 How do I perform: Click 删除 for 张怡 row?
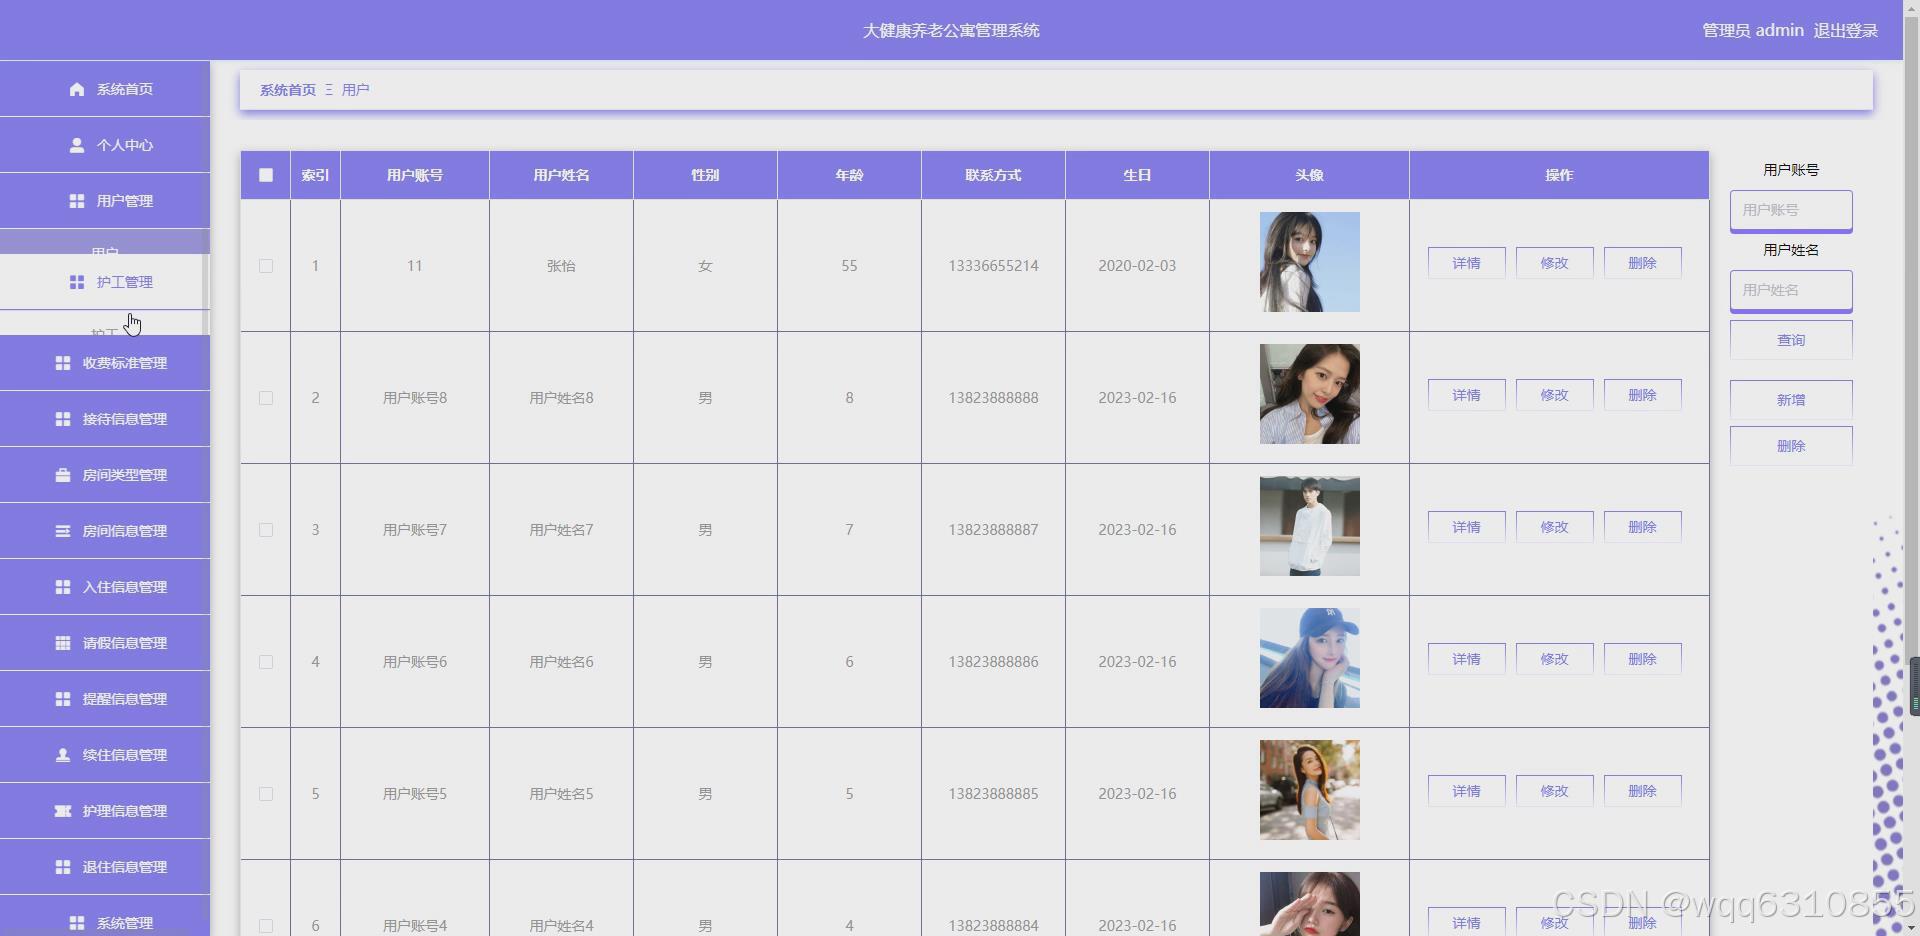point(1642,263)
